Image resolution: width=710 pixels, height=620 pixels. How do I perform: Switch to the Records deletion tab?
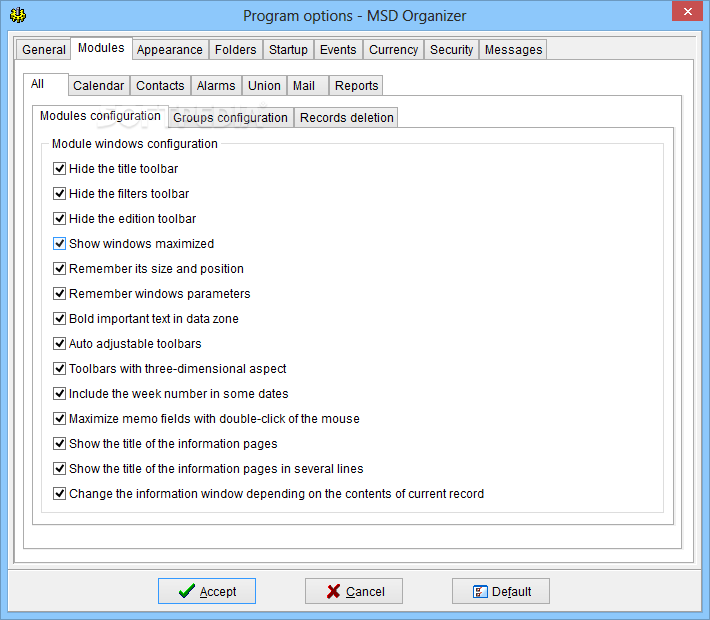point(346,118)
